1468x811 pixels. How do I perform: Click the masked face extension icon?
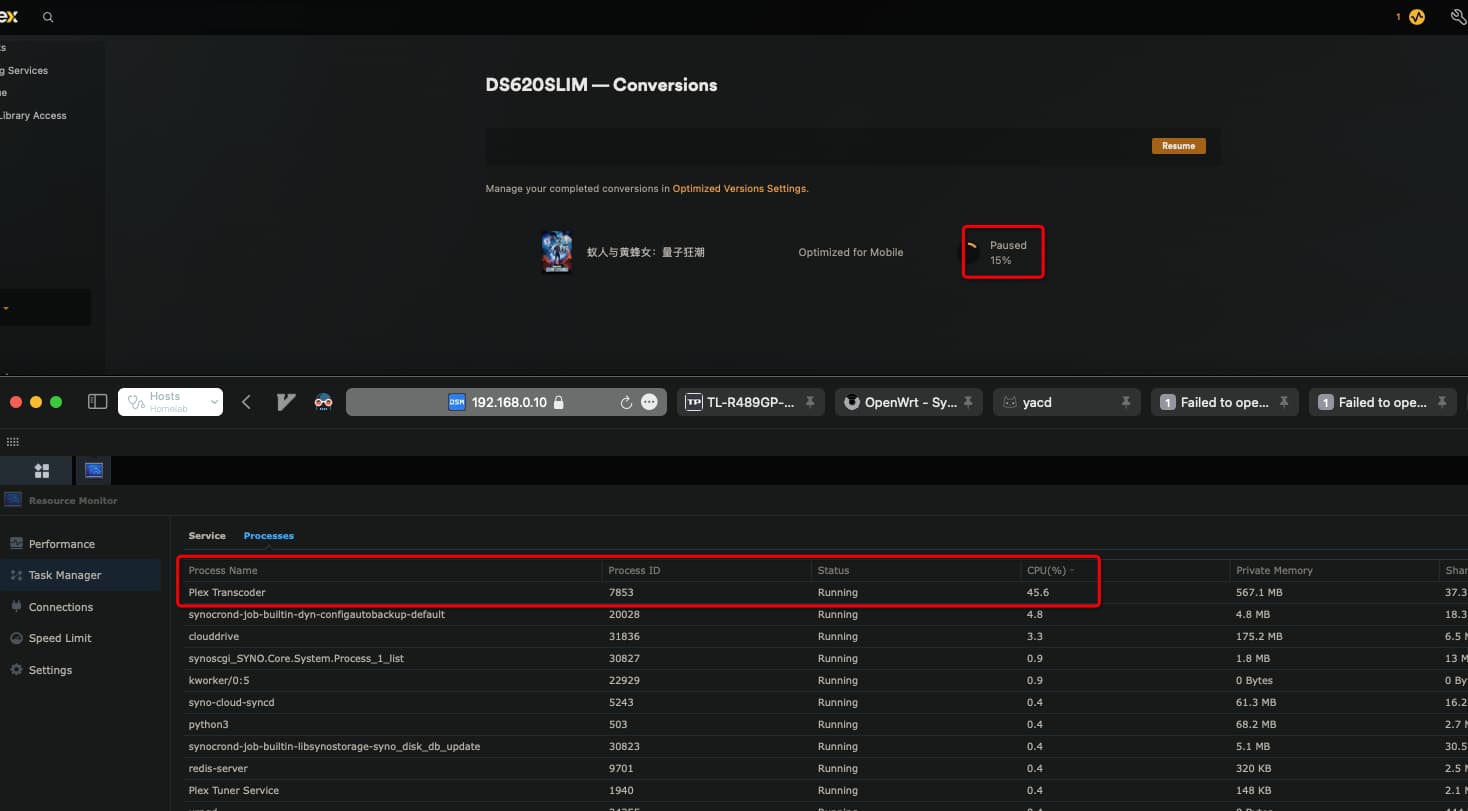[323, 402]
